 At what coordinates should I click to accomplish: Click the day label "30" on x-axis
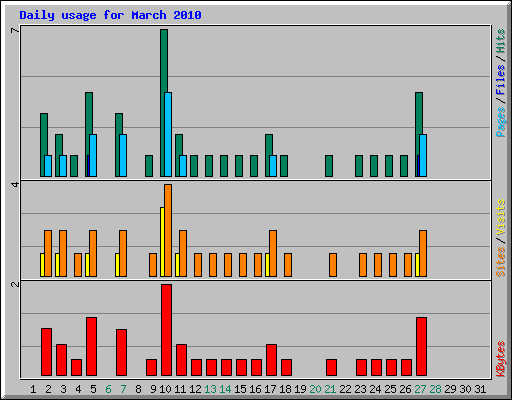tap(465, 389)
